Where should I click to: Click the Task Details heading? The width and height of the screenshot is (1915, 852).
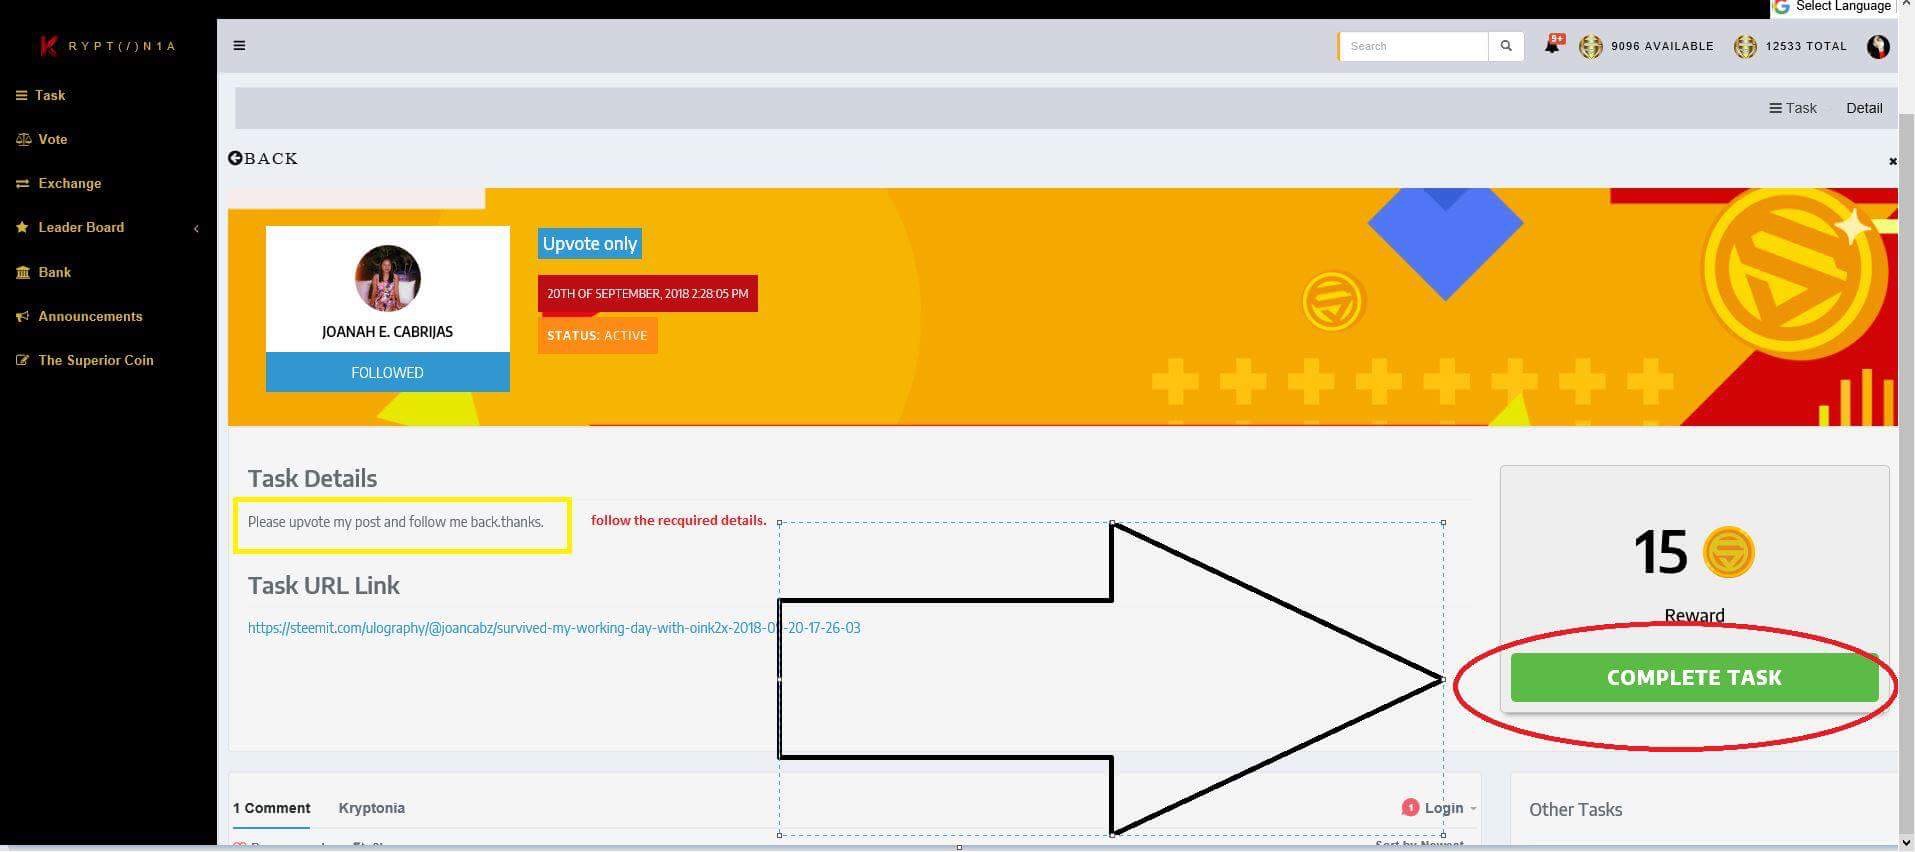[x=312, y=478]
